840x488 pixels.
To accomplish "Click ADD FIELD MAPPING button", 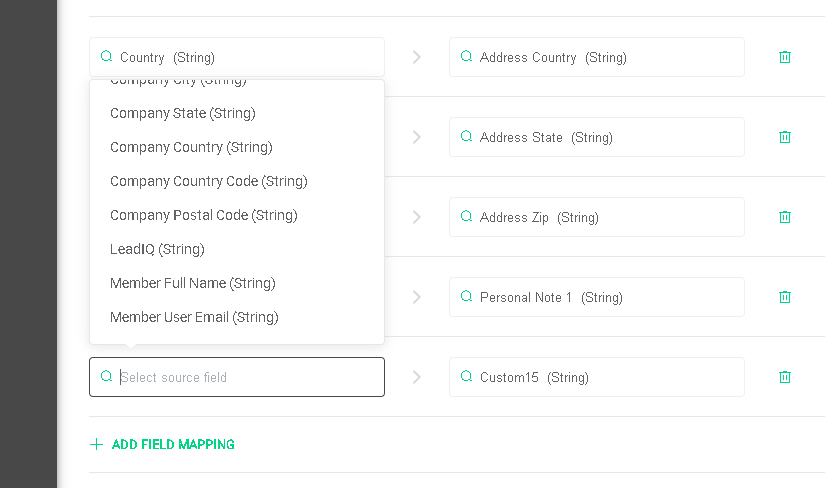I will click(173, 444).
